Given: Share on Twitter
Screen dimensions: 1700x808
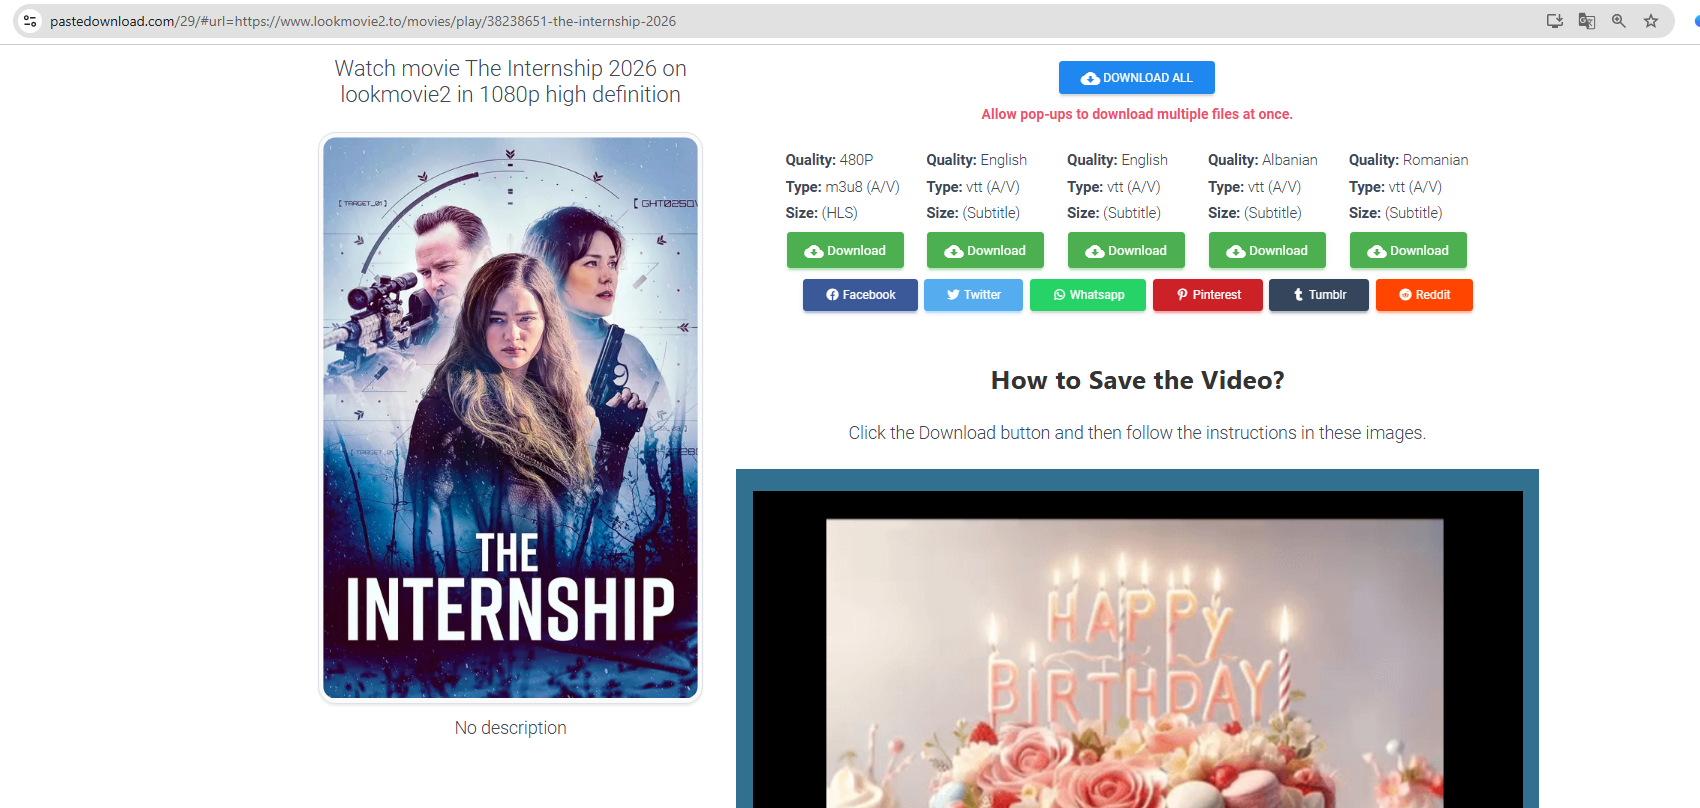Looking at the screenshot, I should pos(973,295).
